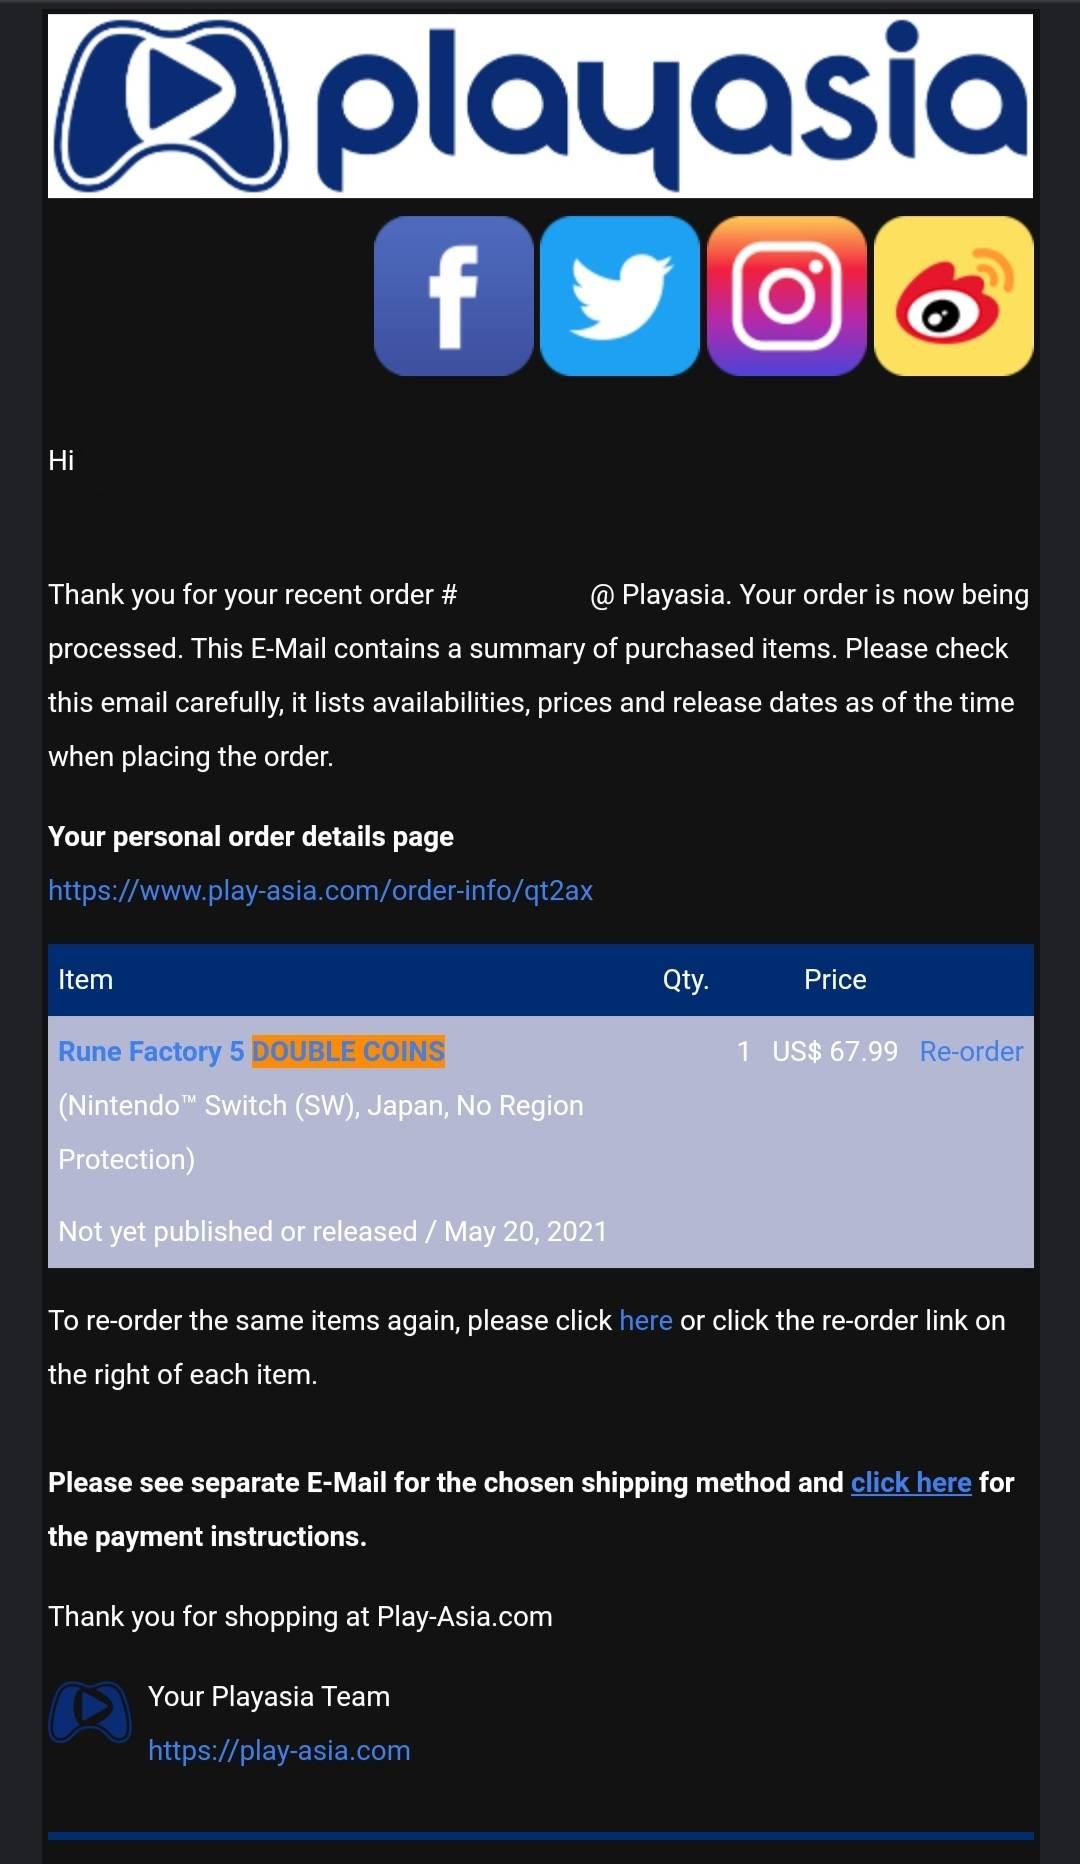Click the Re-order link beside the price

pos(971,1051)
